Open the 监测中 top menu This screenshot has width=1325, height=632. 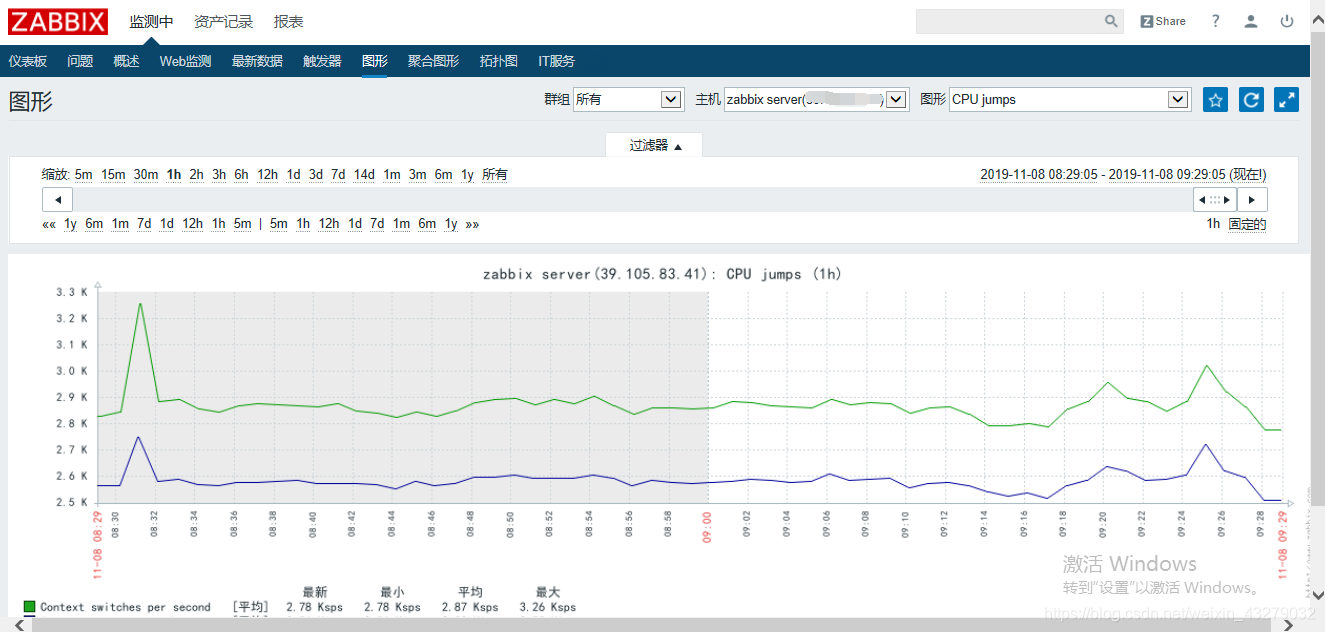point(151,21)
